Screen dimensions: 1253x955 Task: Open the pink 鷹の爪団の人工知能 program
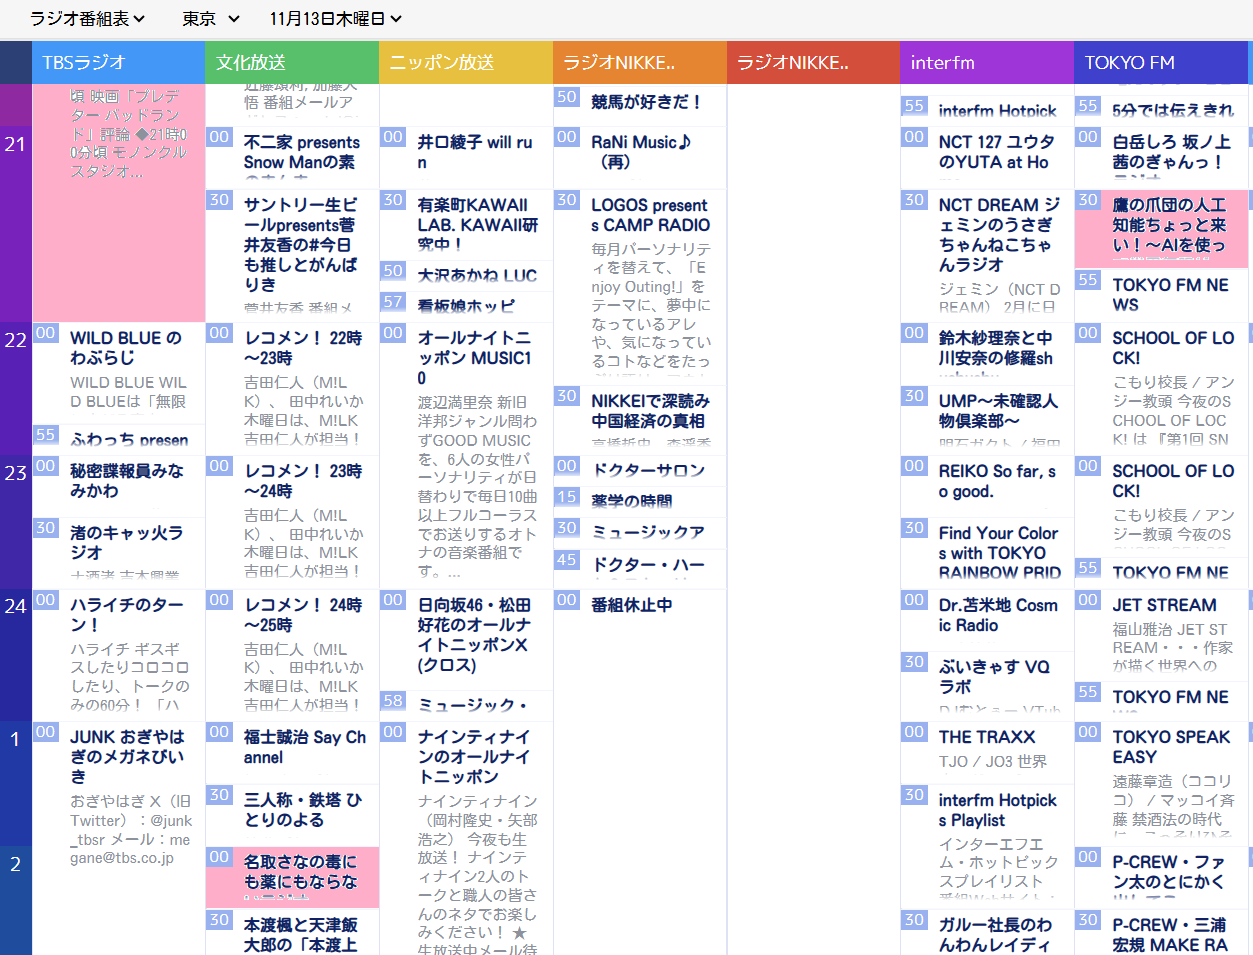[x=1169, y=225]
